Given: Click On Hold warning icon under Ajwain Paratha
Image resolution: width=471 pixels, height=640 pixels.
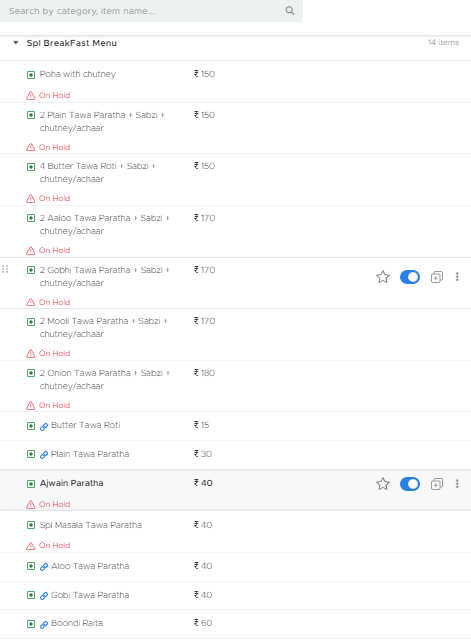Looking at the screenshot, I should (x=31, y=504).
